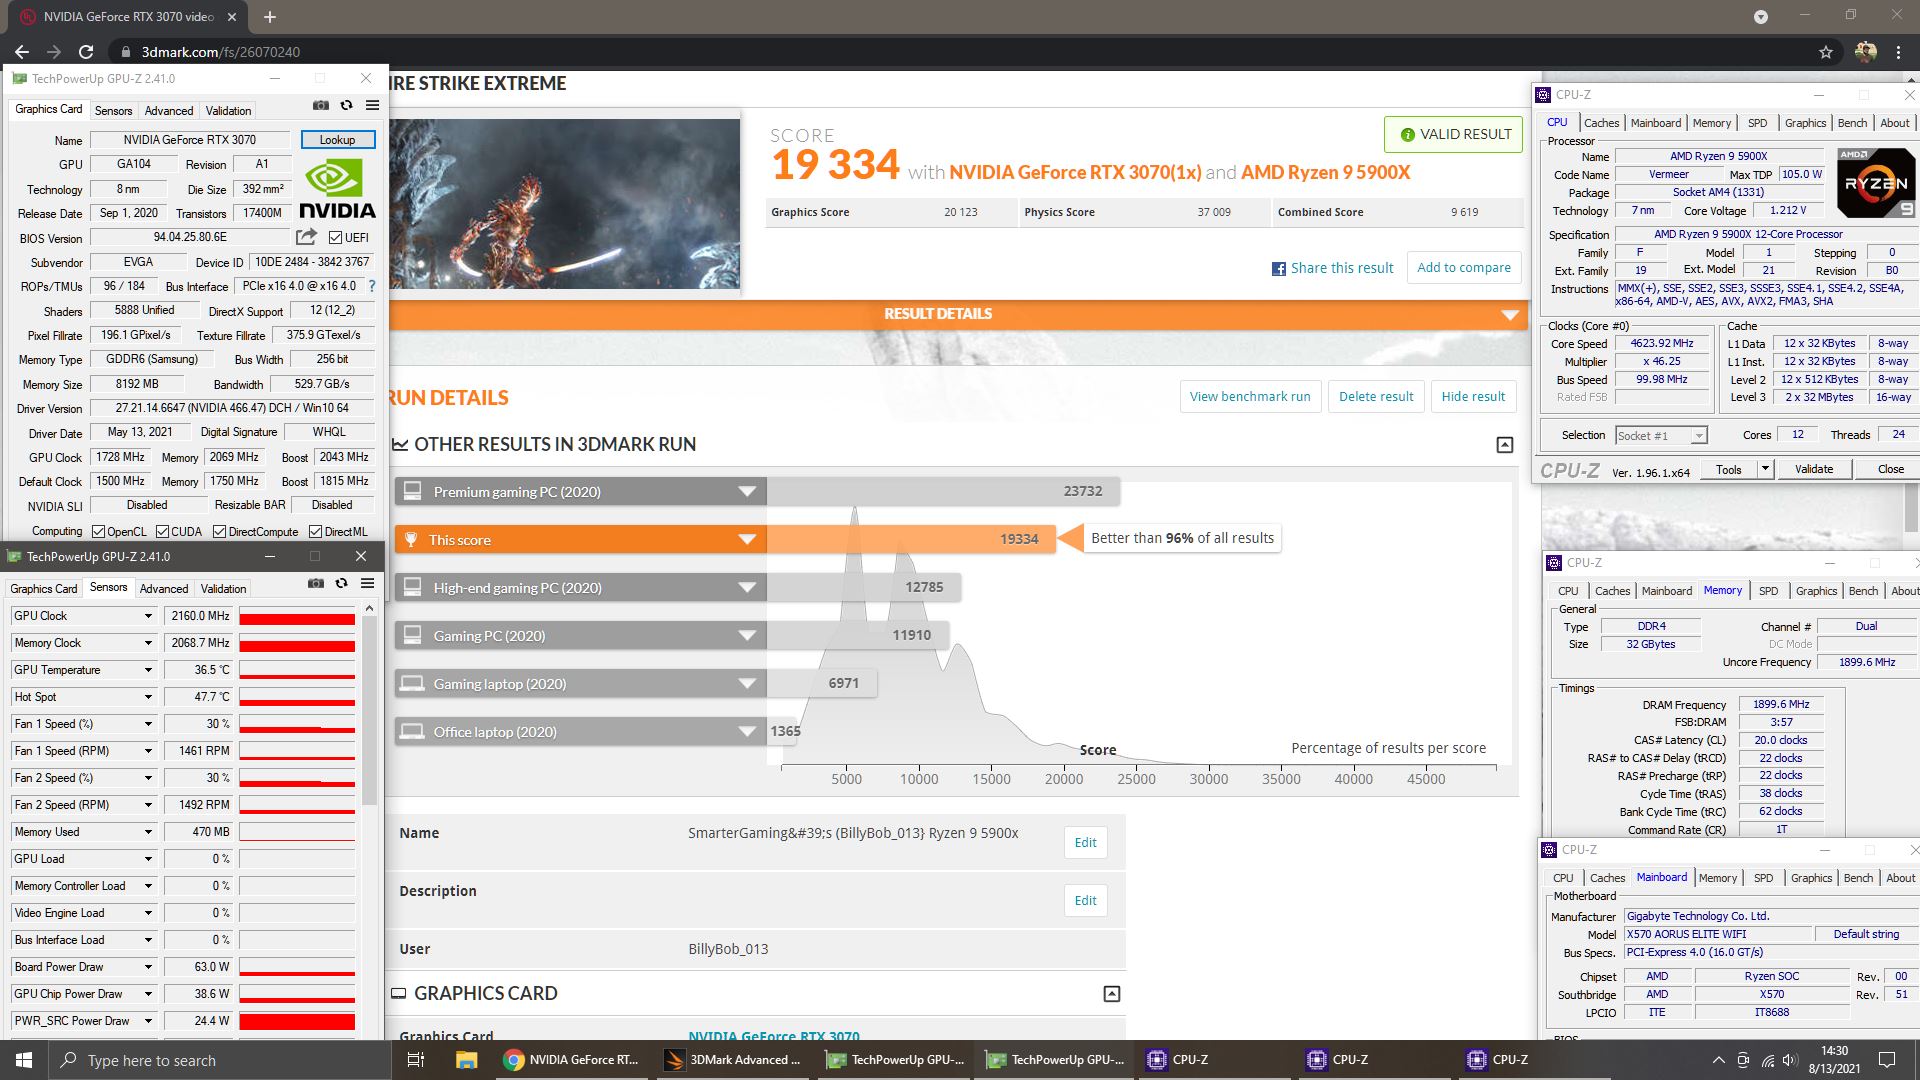Take a screenshot via top GPU-Z camera icon
This screenshot has height=1080, width=1920.
[321, 105]
